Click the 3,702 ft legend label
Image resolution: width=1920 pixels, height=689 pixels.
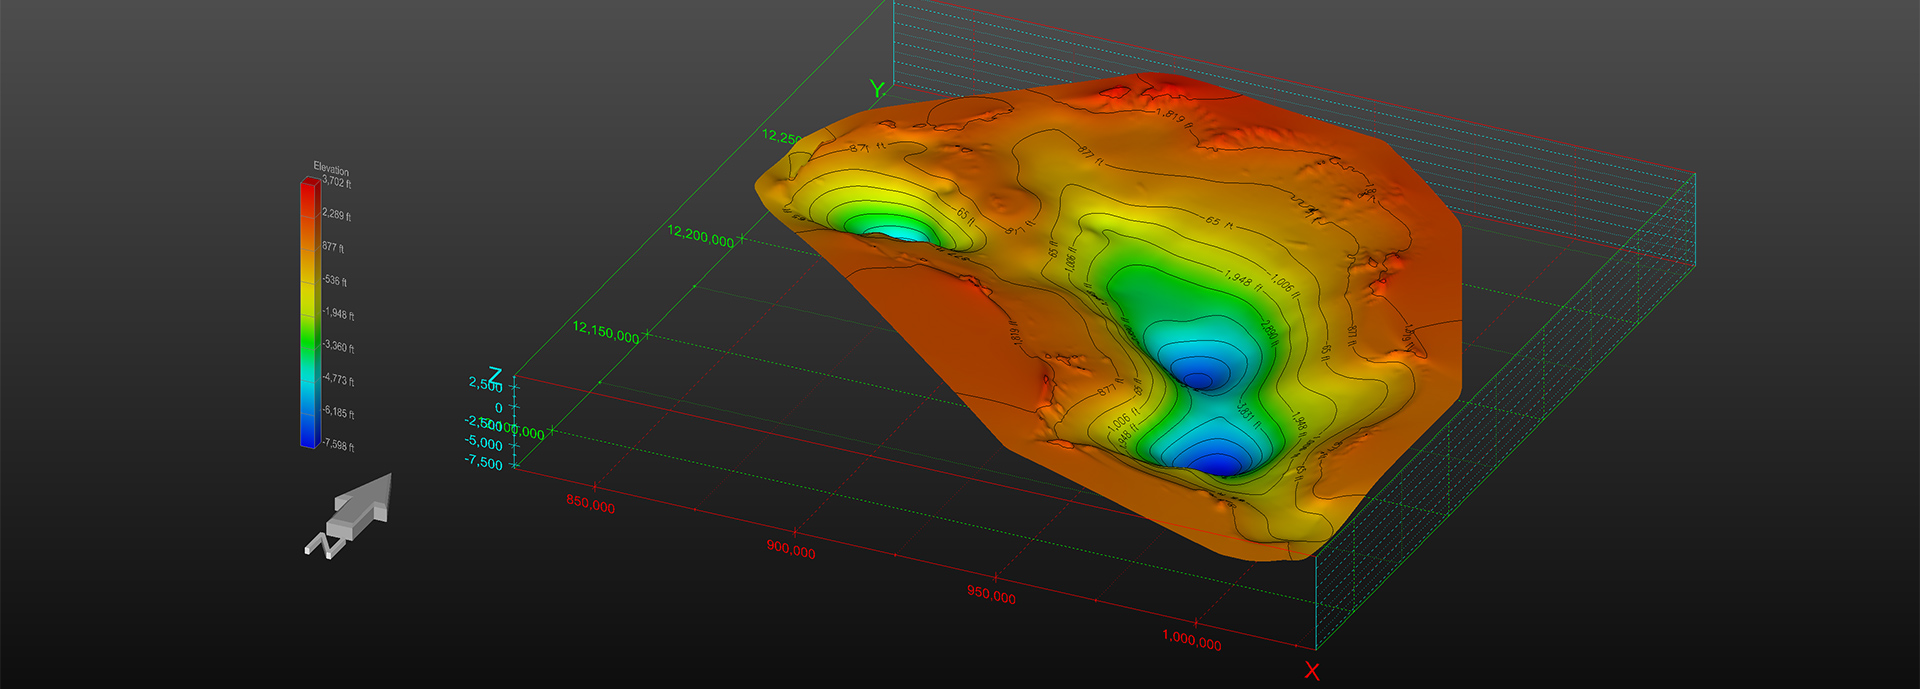[336, 182]
